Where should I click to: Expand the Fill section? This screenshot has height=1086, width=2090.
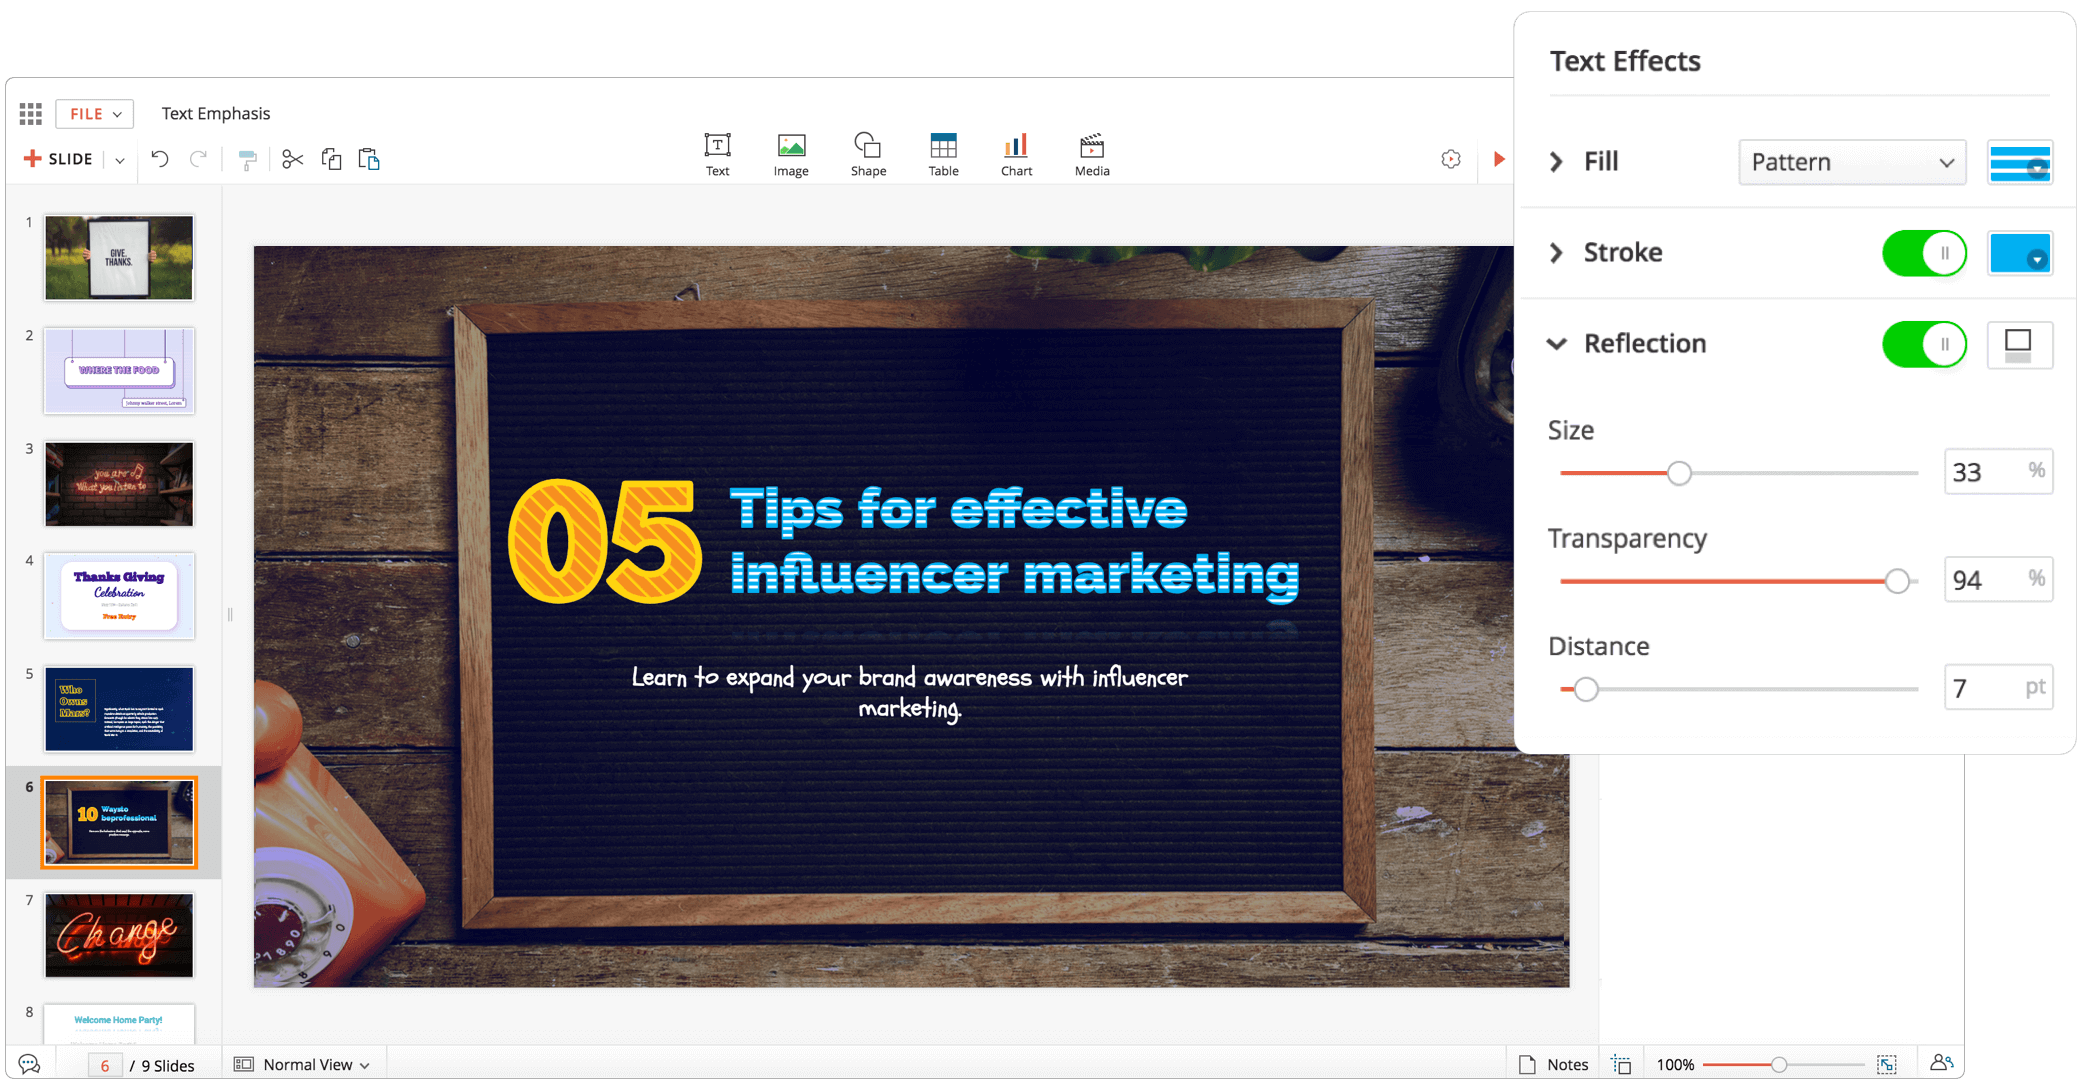(x=1556, y=162)
